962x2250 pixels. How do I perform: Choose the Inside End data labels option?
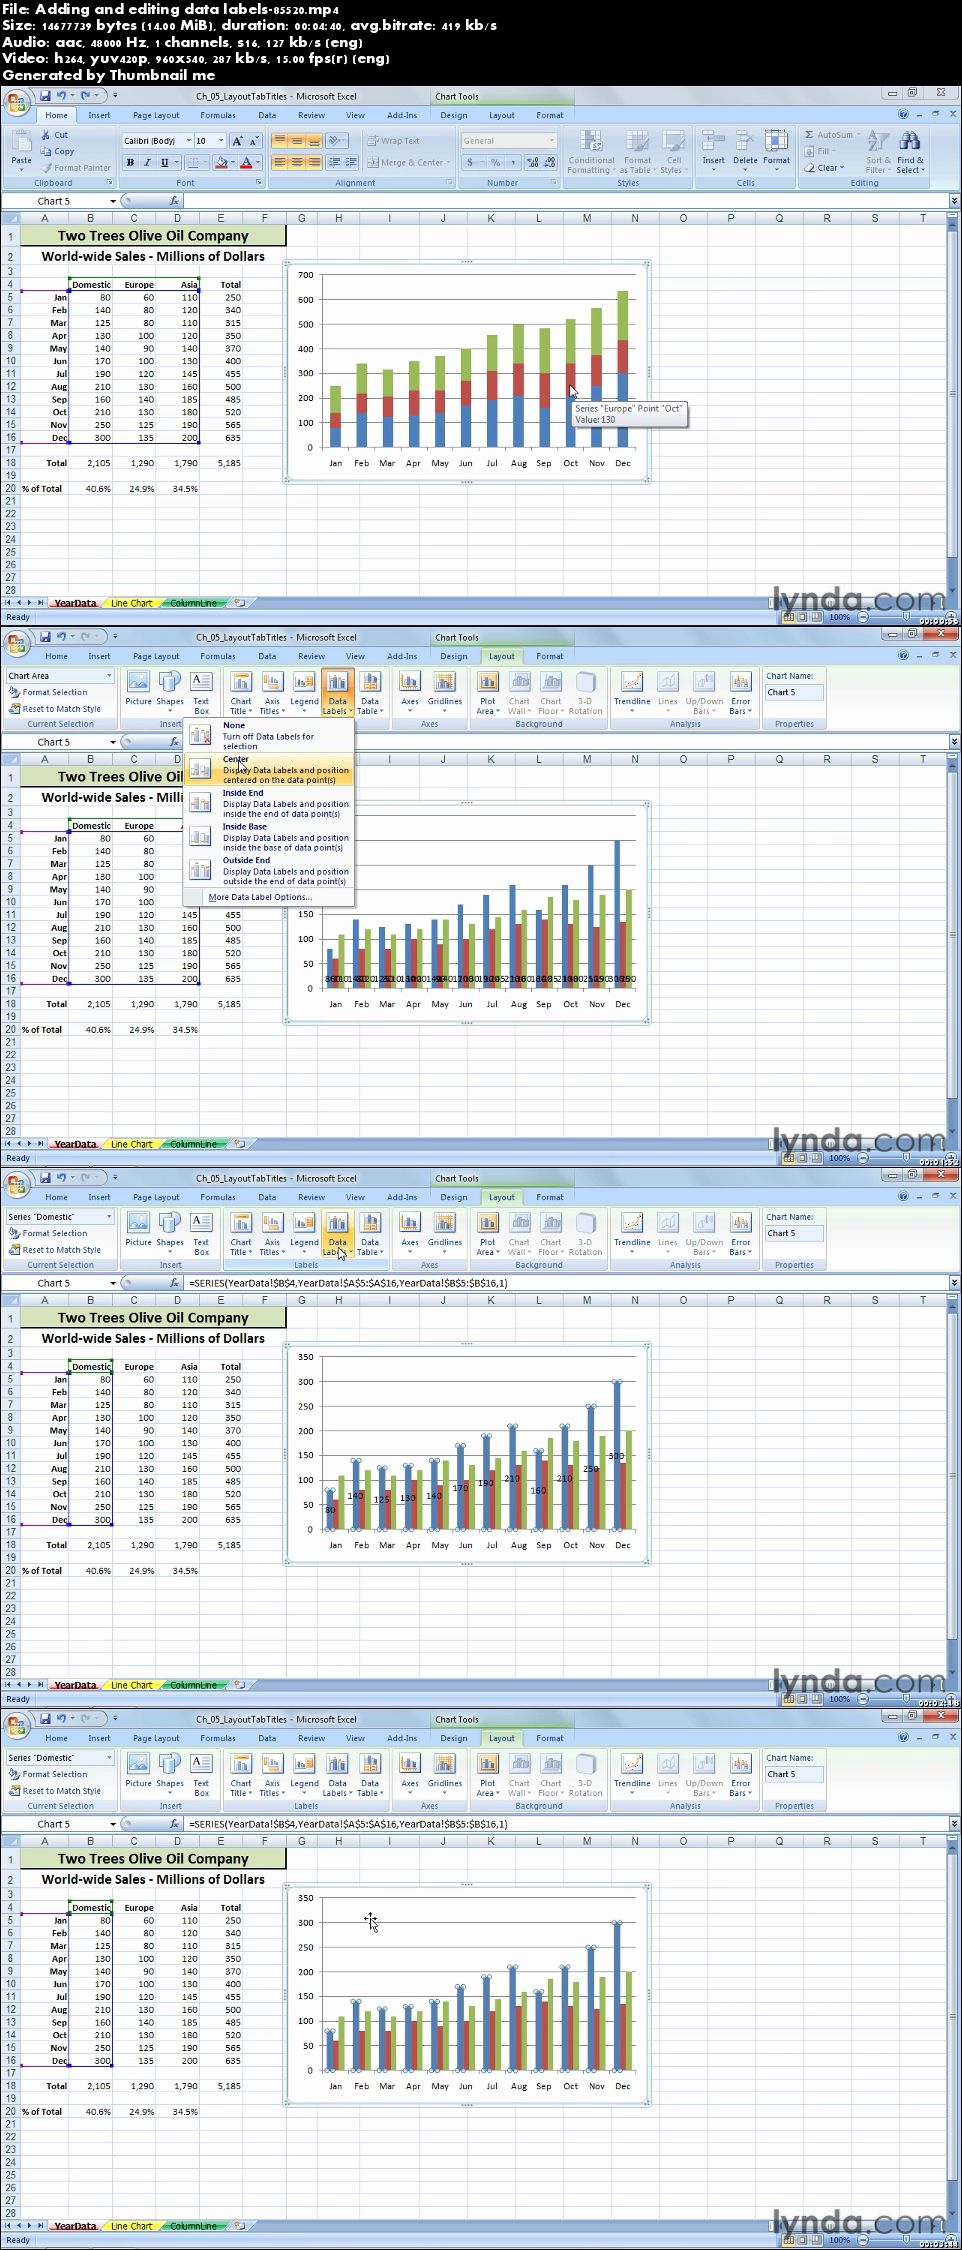[270, 803]
